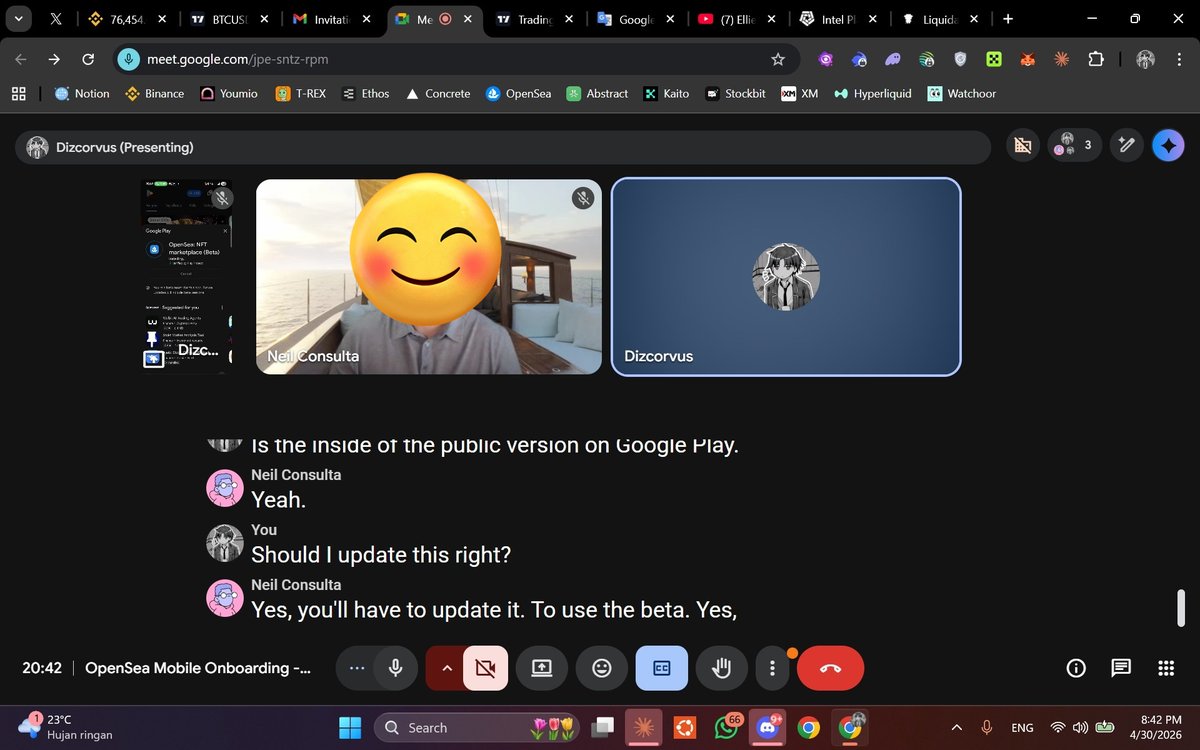This screenshot has height=750, width=1200.
Task: Open the weather widget 23°C Hujan ringan
Action: [x=66, y=727]
